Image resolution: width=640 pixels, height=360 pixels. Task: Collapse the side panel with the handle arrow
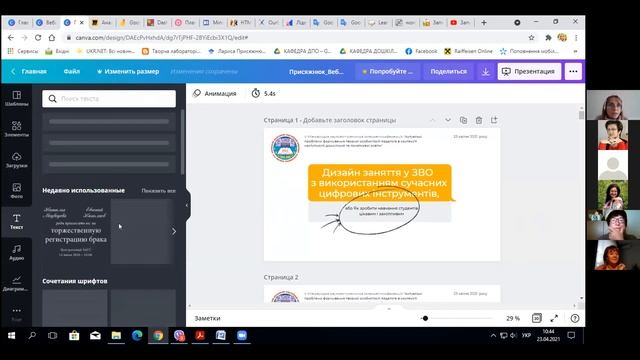point(187,205)
